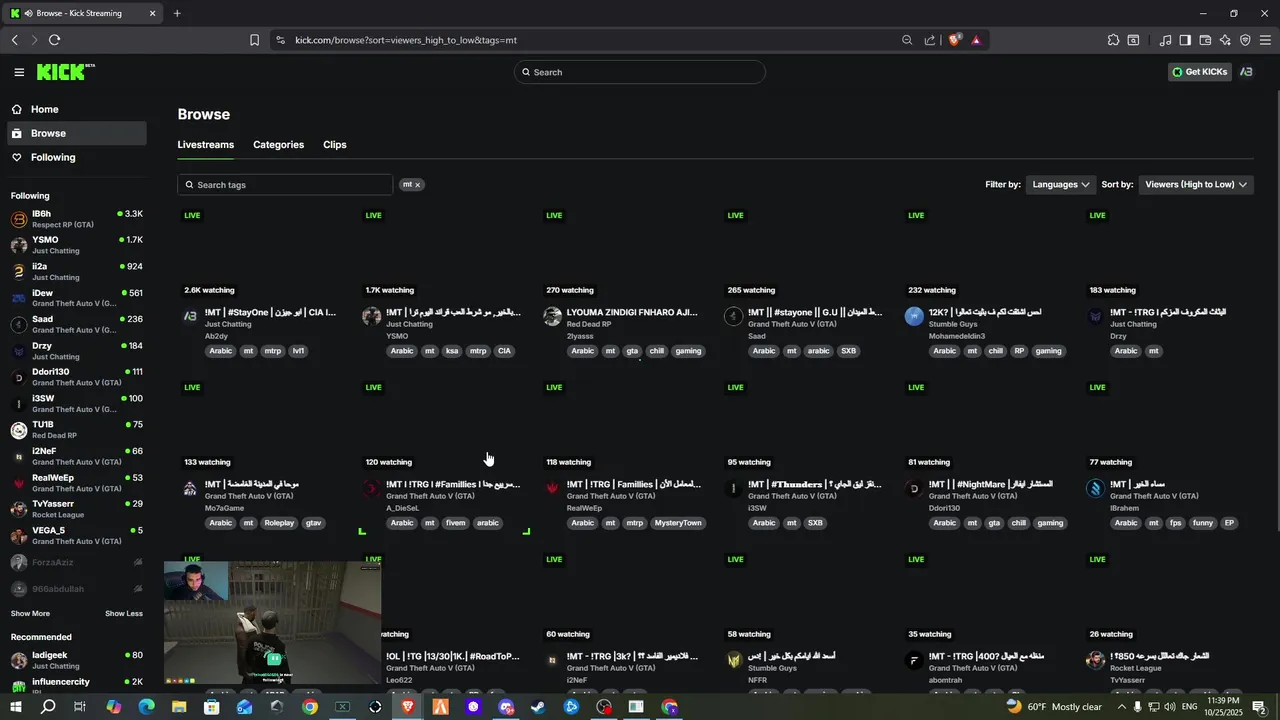This screenshot has width=1280, height=720.
Task: Select MysteryTown tag on RealWeEp card
Action: (678, 523)
